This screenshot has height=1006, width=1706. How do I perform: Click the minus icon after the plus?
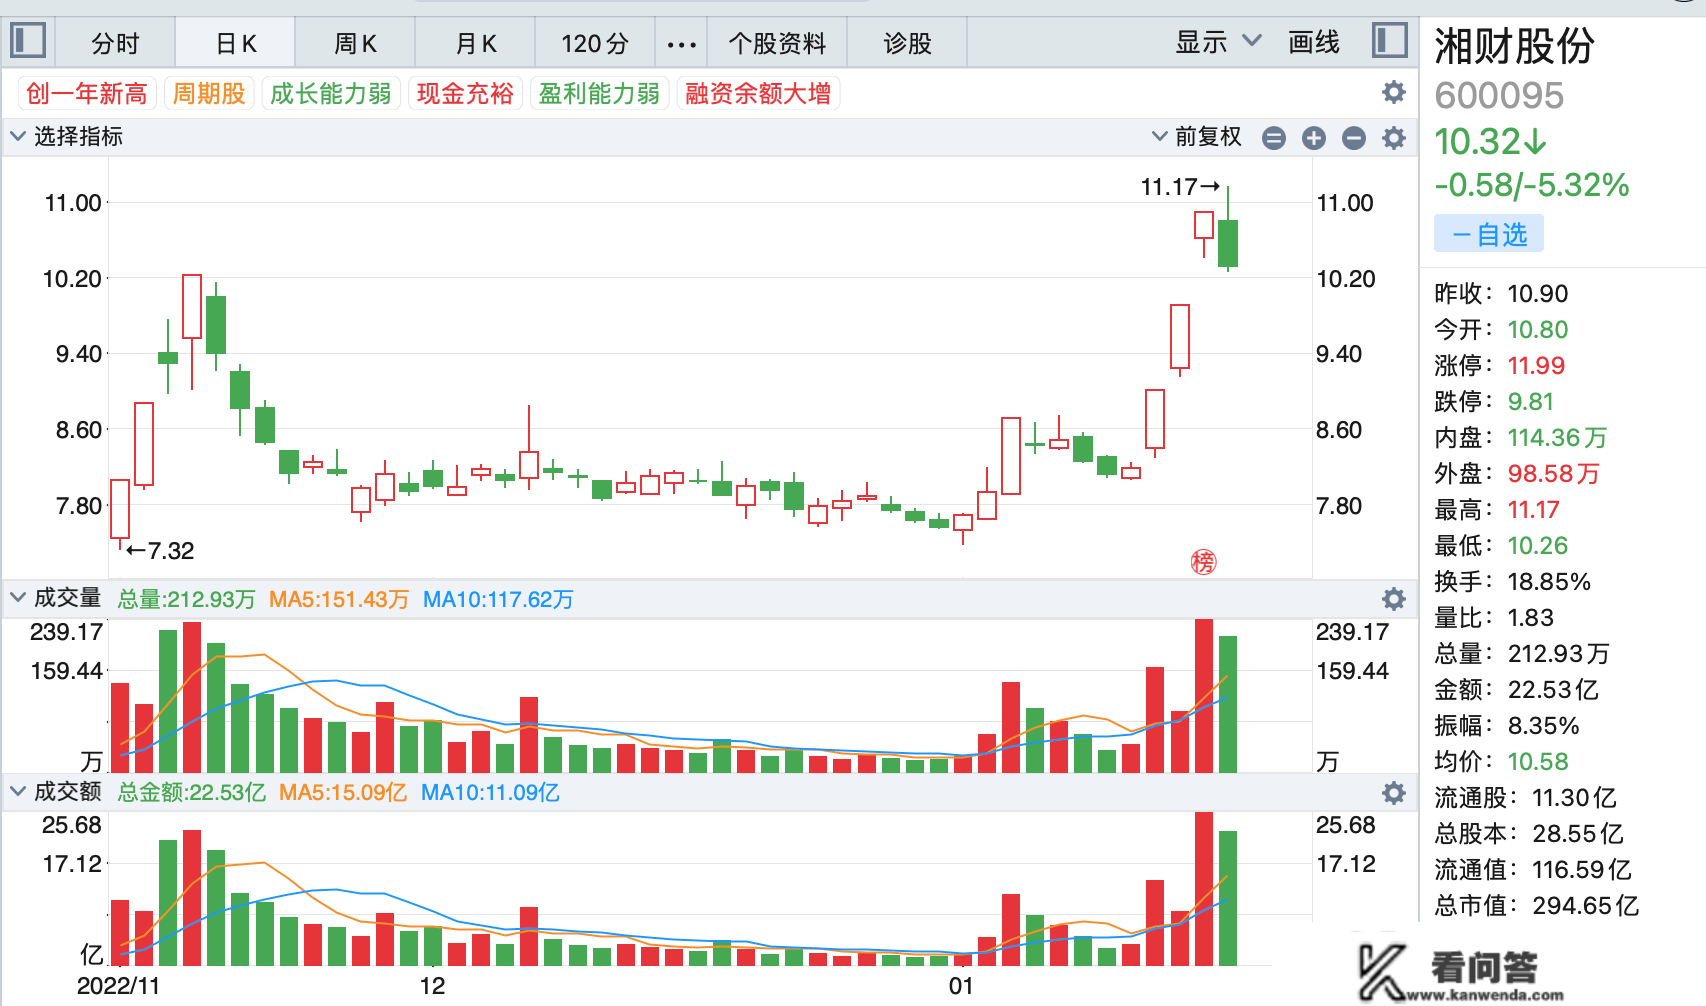1354,138
